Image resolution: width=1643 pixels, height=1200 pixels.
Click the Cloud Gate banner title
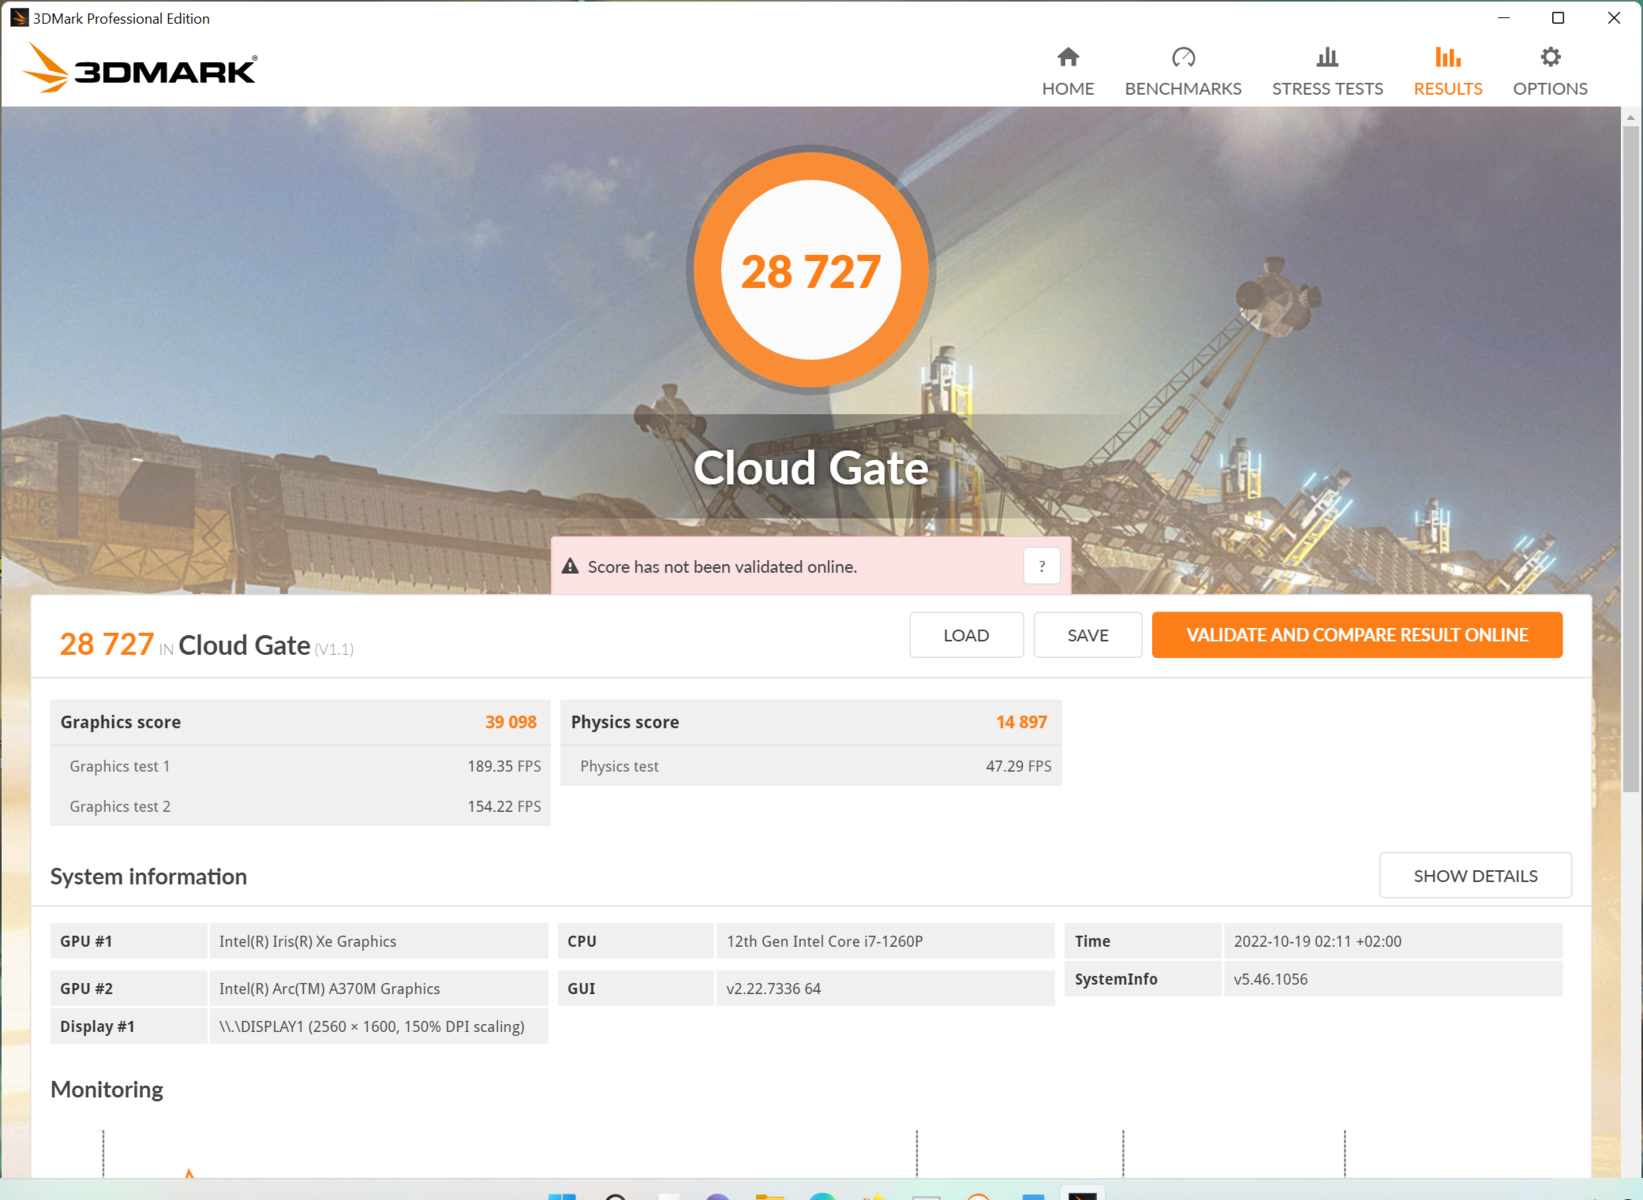pyautogui.click(x=811, y=468)
